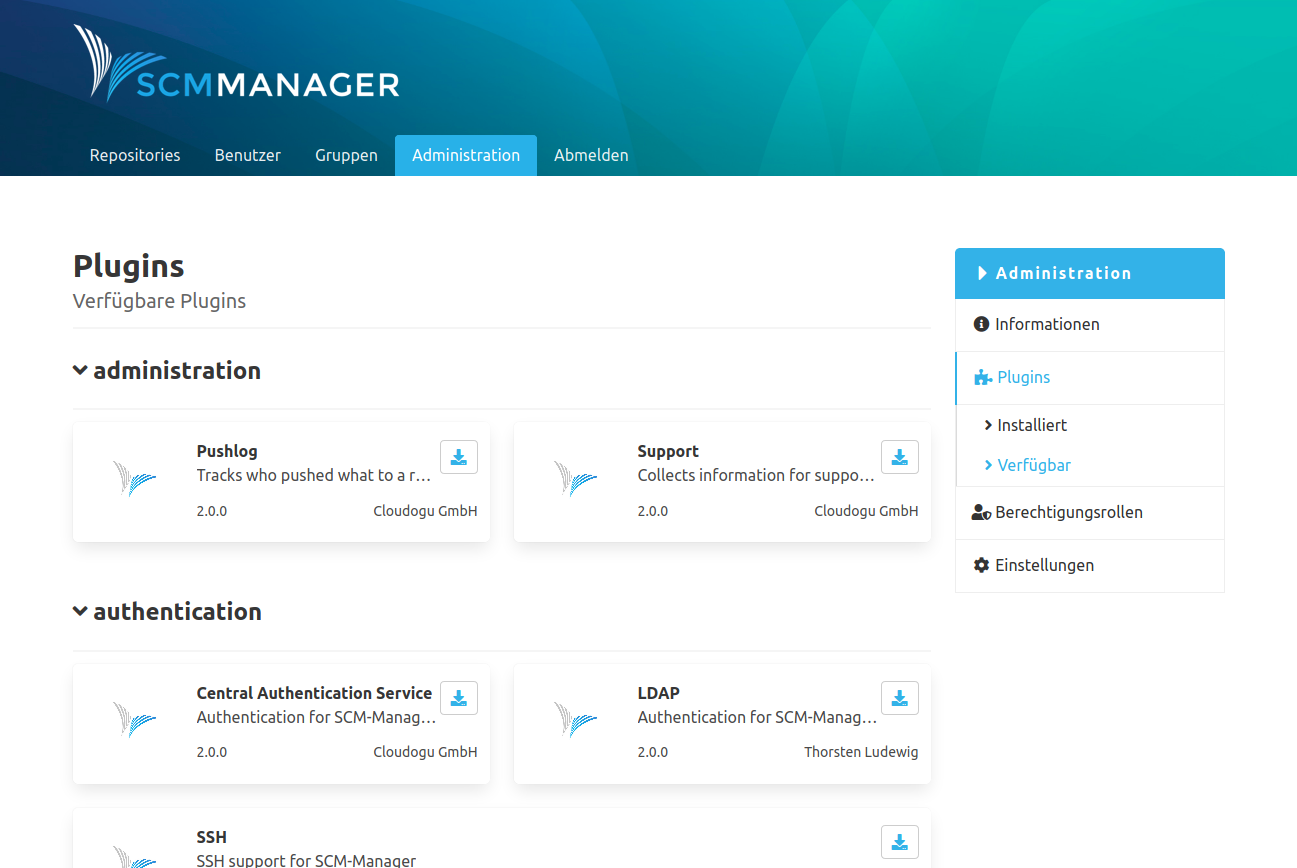1297x868 pixels.
Task: Click the arrow icon in the Administration sidebar header
Action: (x=981, y=273)
